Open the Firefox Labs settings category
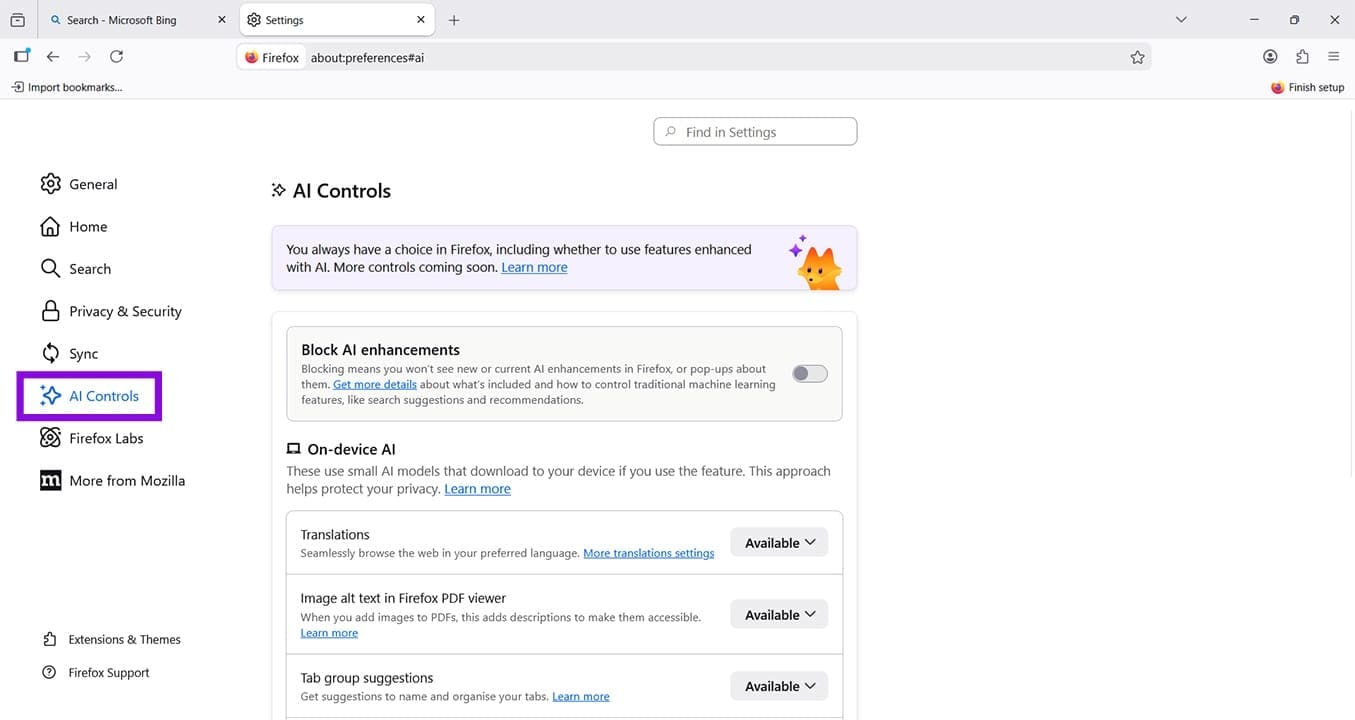Screen dimensions: 1355x720 [91, 438]
